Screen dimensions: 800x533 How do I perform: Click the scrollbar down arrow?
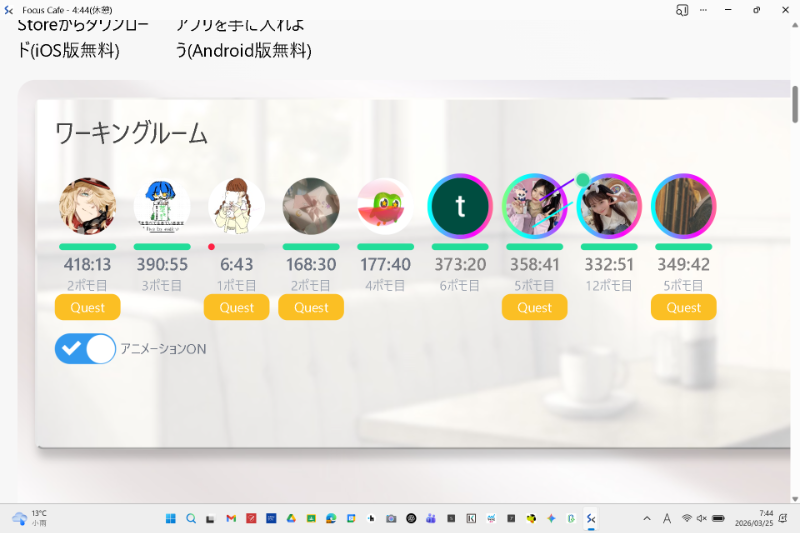[795, 499]
